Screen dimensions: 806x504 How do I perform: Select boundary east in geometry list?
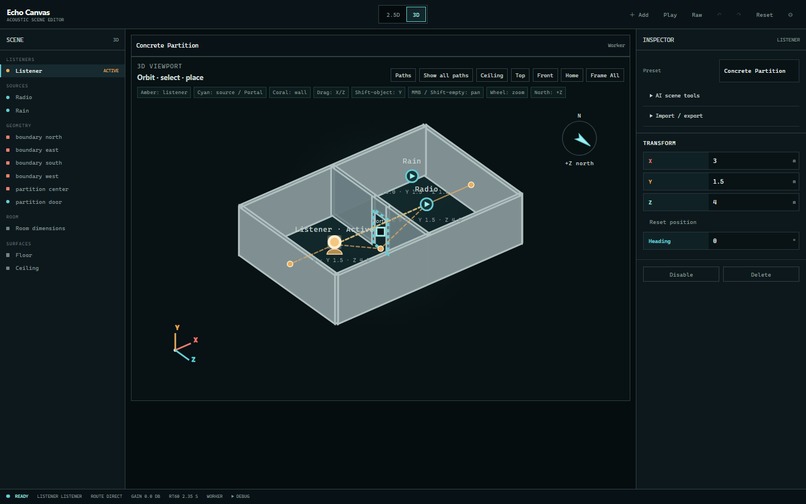(x=62, y=150)
